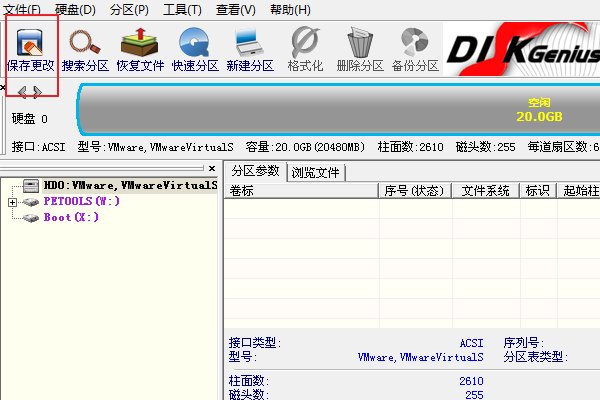
Task: Switch to the 分区参数 tab
Action: click(255, 171)
